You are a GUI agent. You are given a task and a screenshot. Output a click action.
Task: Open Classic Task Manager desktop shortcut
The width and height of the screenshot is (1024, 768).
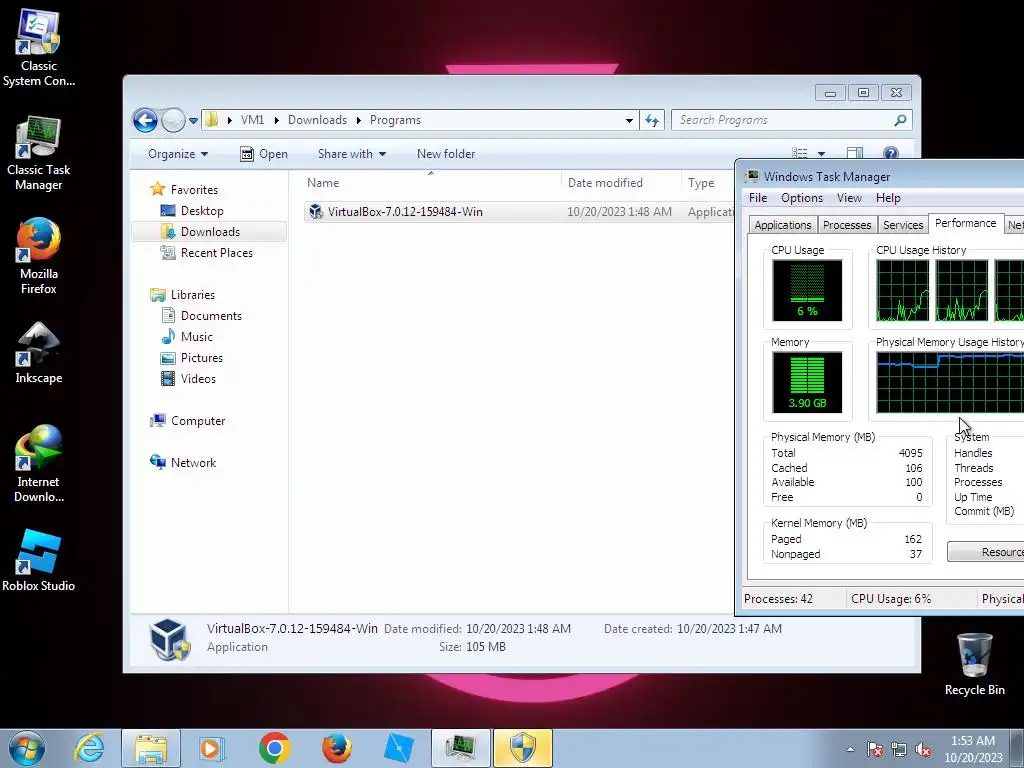tap(39, 153)
